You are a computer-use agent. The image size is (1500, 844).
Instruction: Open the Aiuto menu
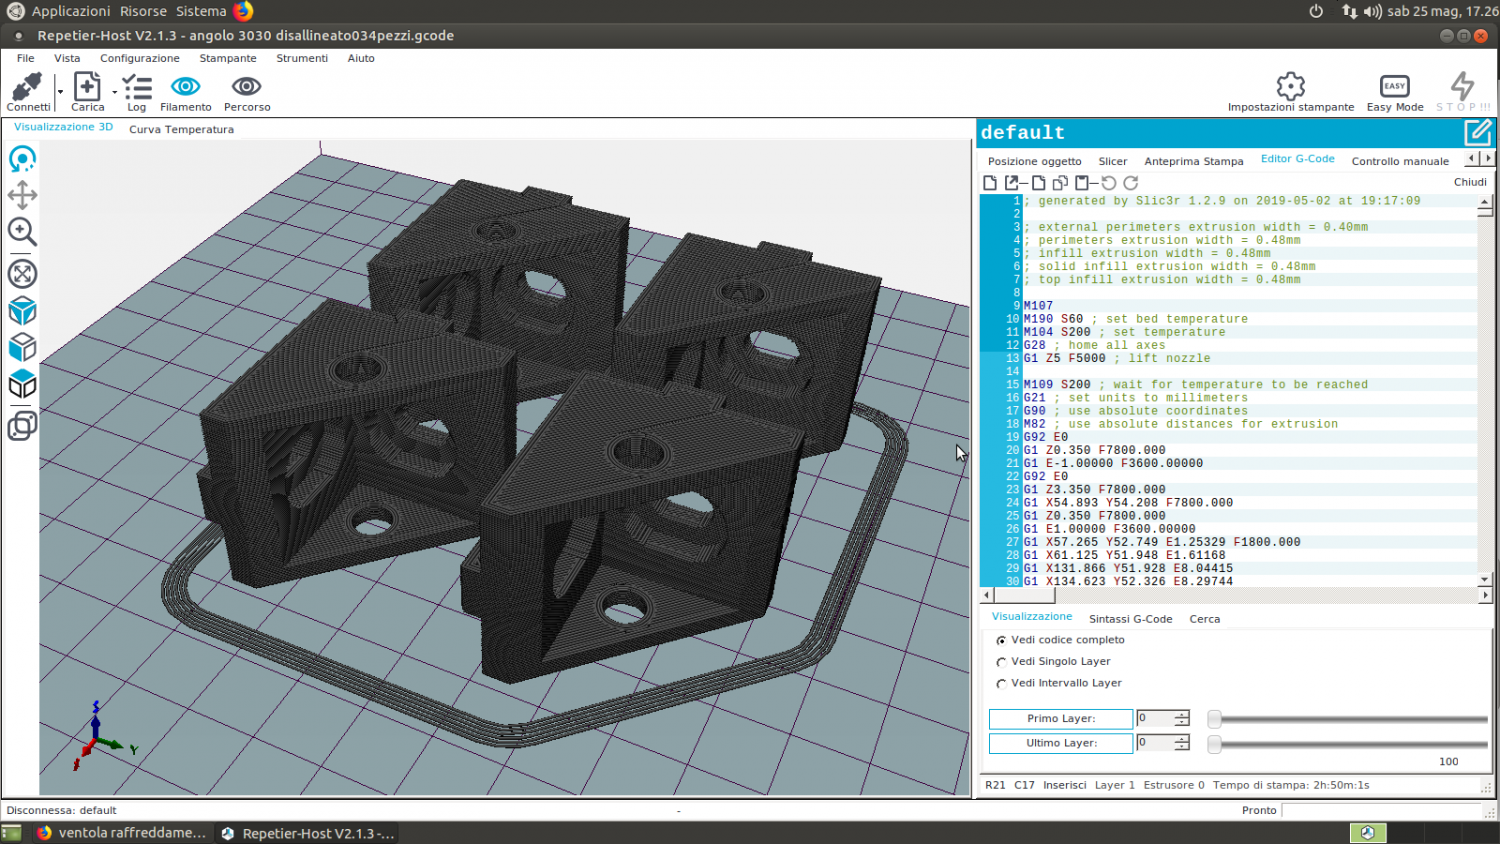coord(361,58)
